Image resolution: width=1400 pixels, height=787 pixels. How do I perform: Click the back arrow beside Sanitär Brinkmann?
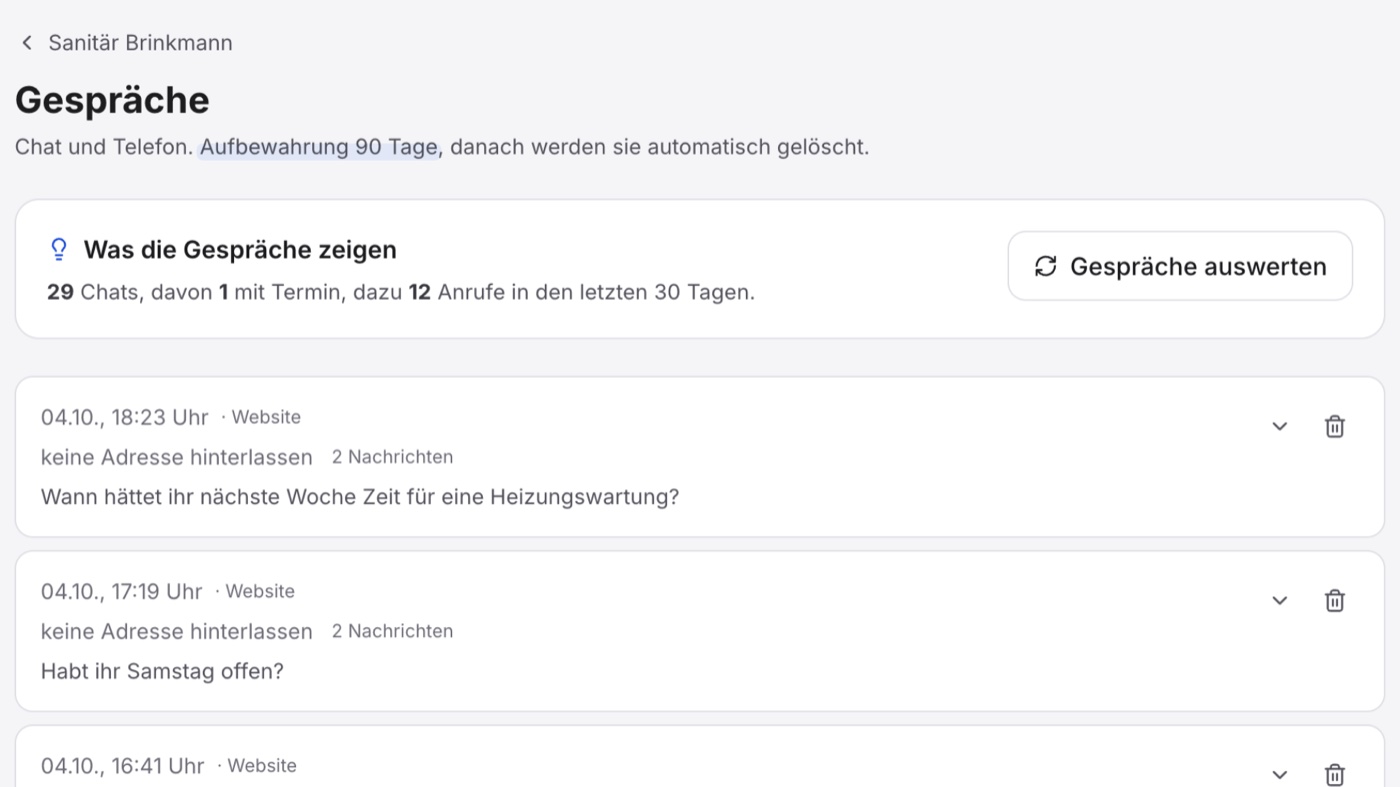(27, 43)
